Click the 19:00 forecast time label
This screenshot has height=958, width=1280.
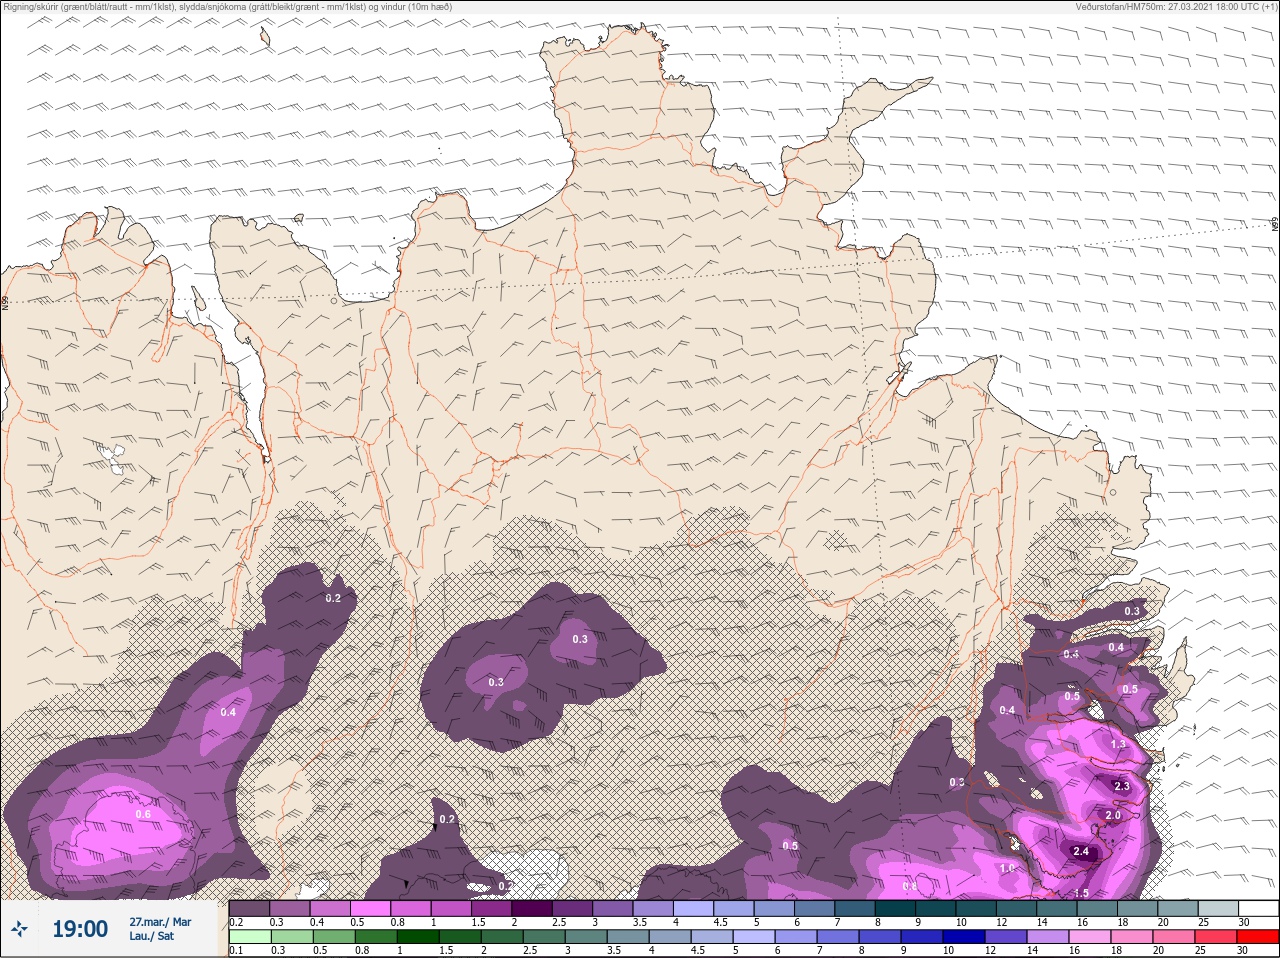(x=80, y=929)
